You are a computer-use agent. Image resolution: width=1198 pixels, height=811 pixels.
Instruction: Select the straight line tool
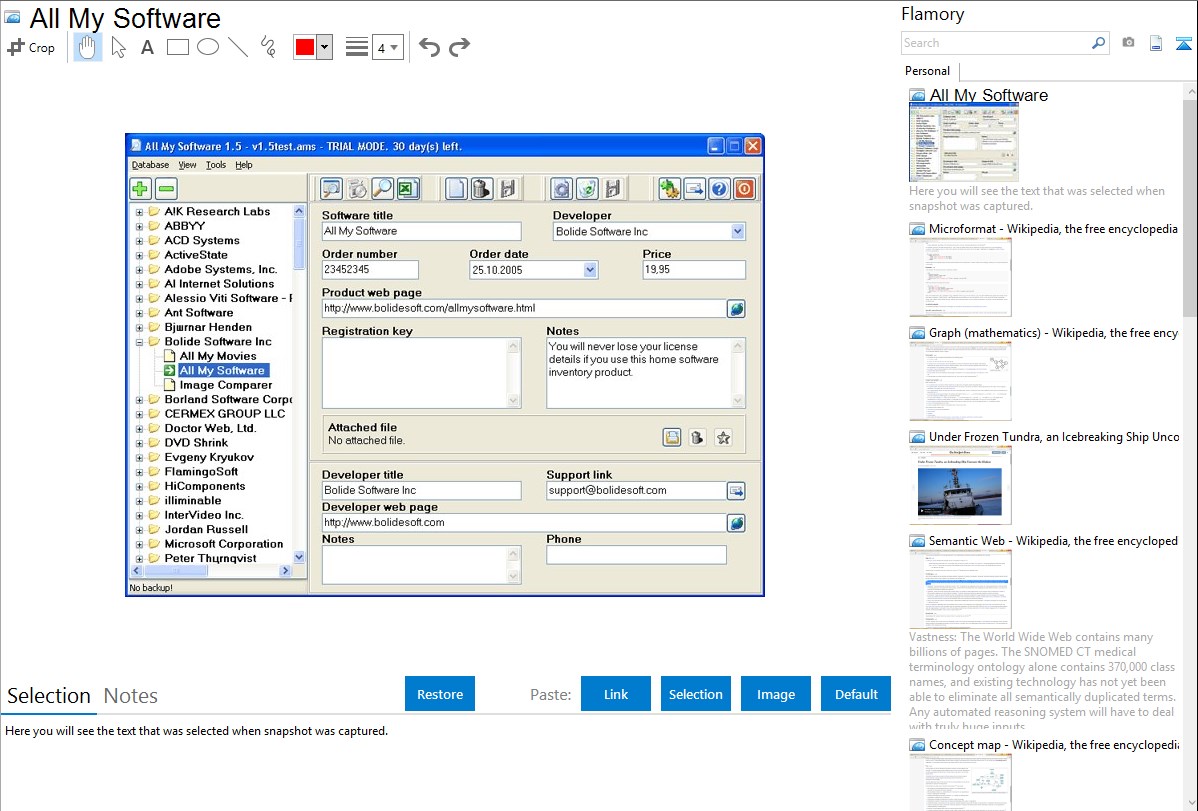click(238, 47)
